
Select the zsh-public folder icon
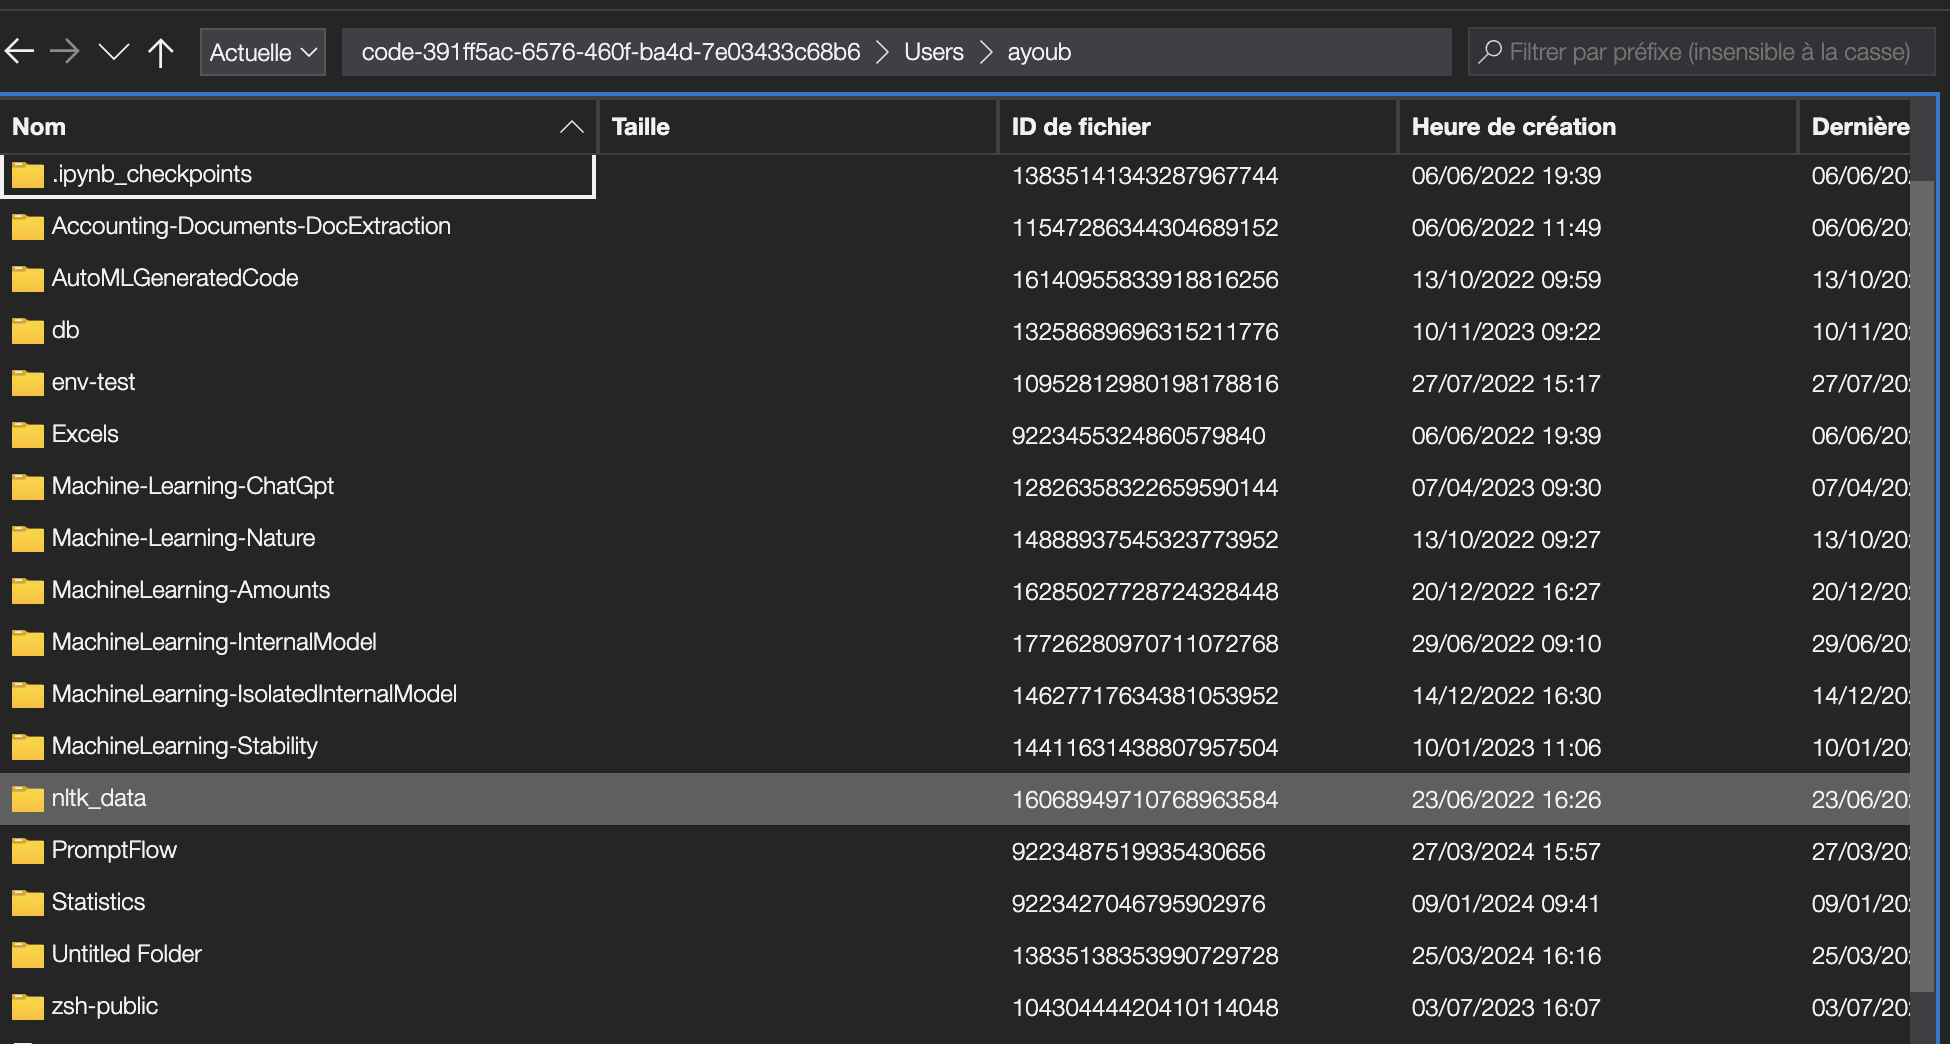pyautogui.click(x=27, y=1007)
